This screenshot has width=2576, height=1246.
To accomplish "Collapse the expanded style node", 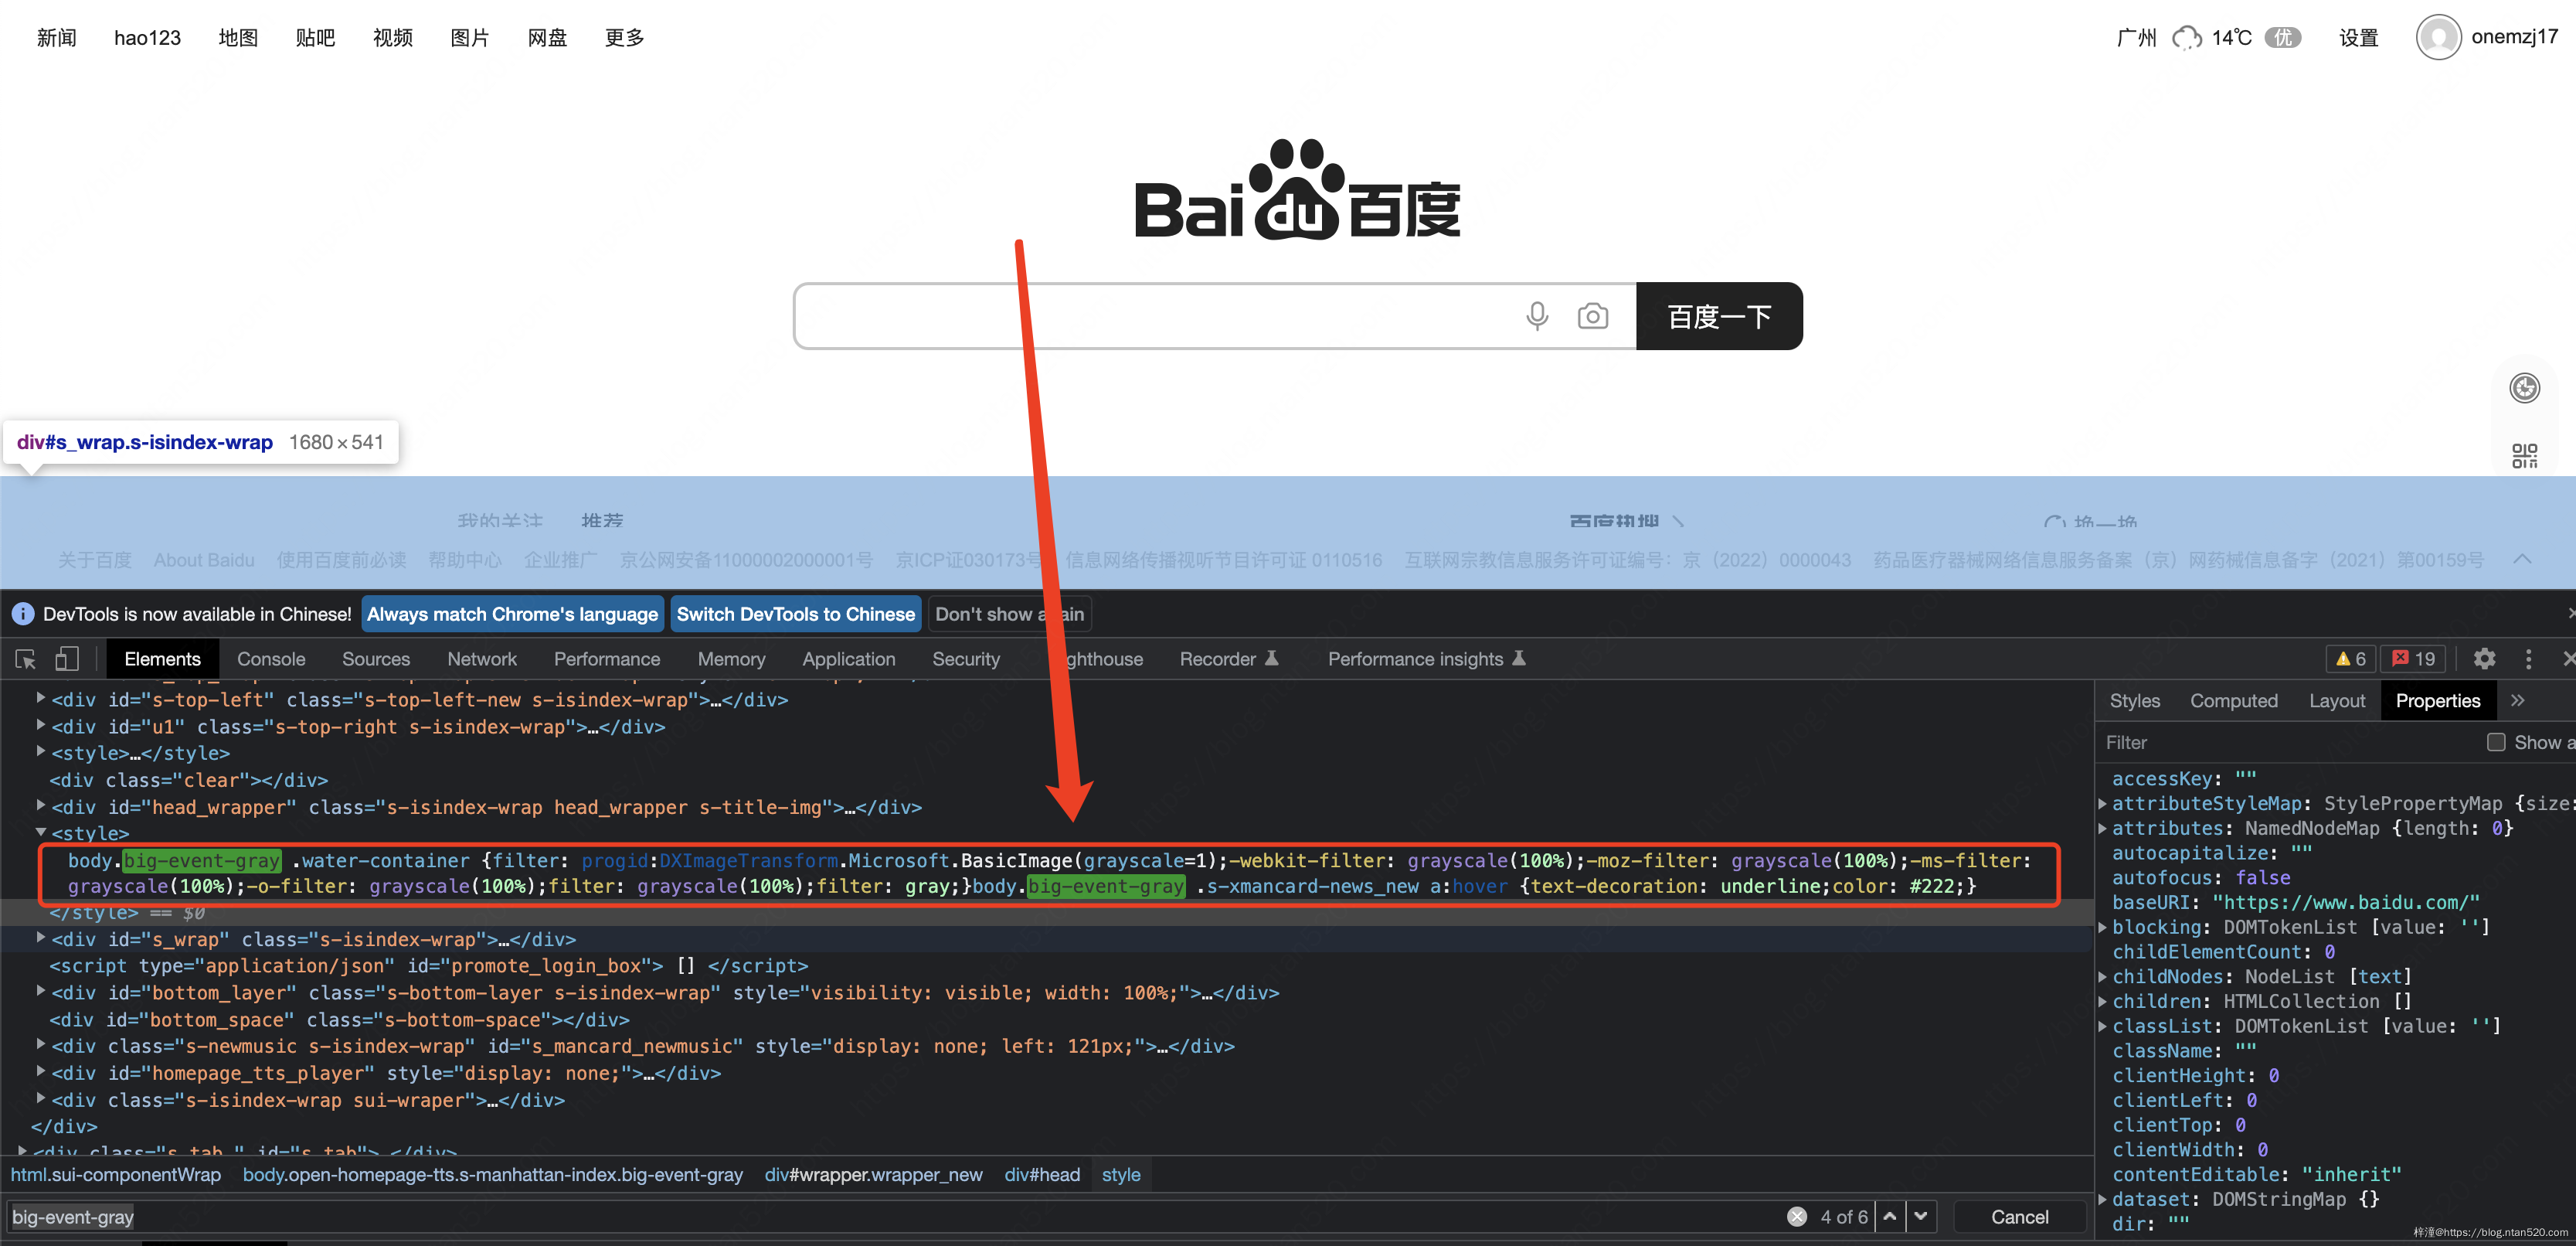I will pyautogui.click(x=41, y=832).
